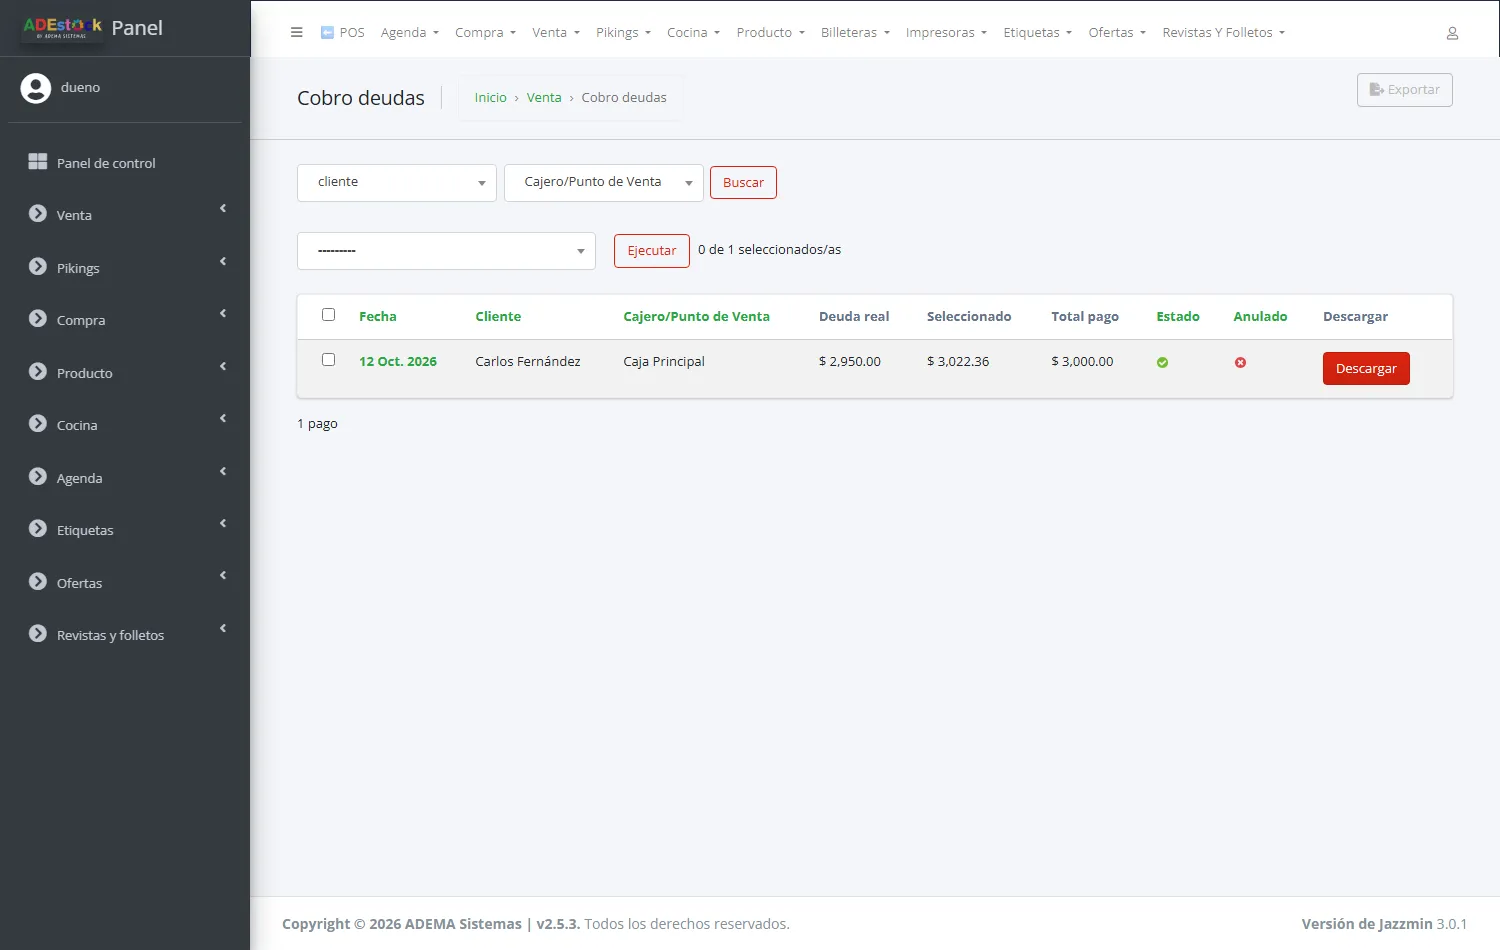Open the Cajero/Punto de Venta filter dropdown
The height and width of the screenshot is (950, 1500).
(604, 183)
